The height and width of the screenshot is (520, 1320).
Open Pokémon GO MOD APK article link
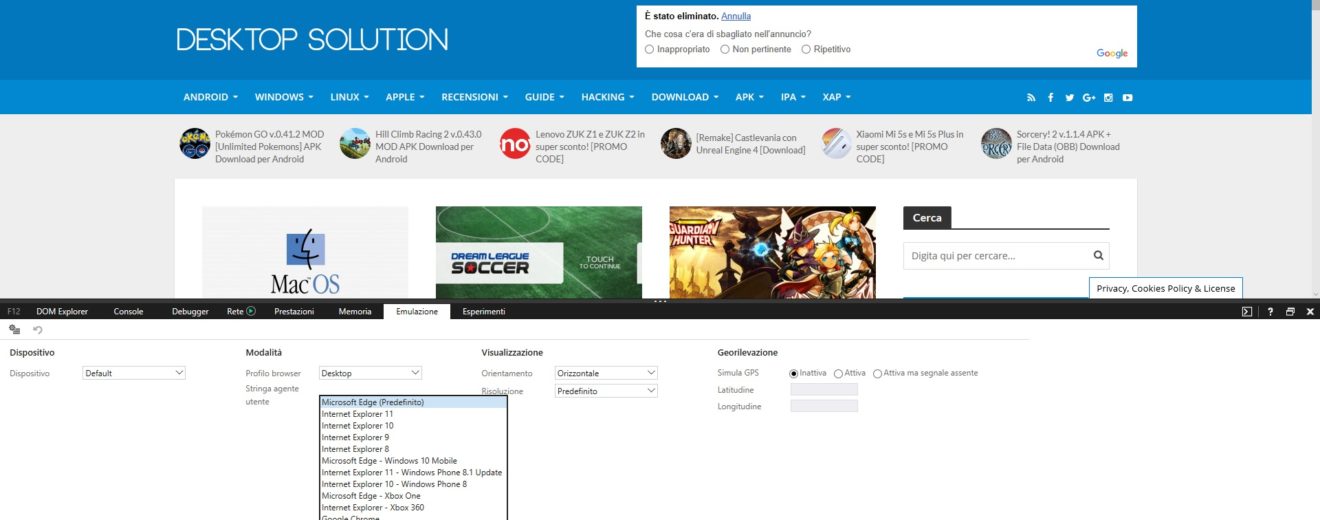(x=270, y=146)
